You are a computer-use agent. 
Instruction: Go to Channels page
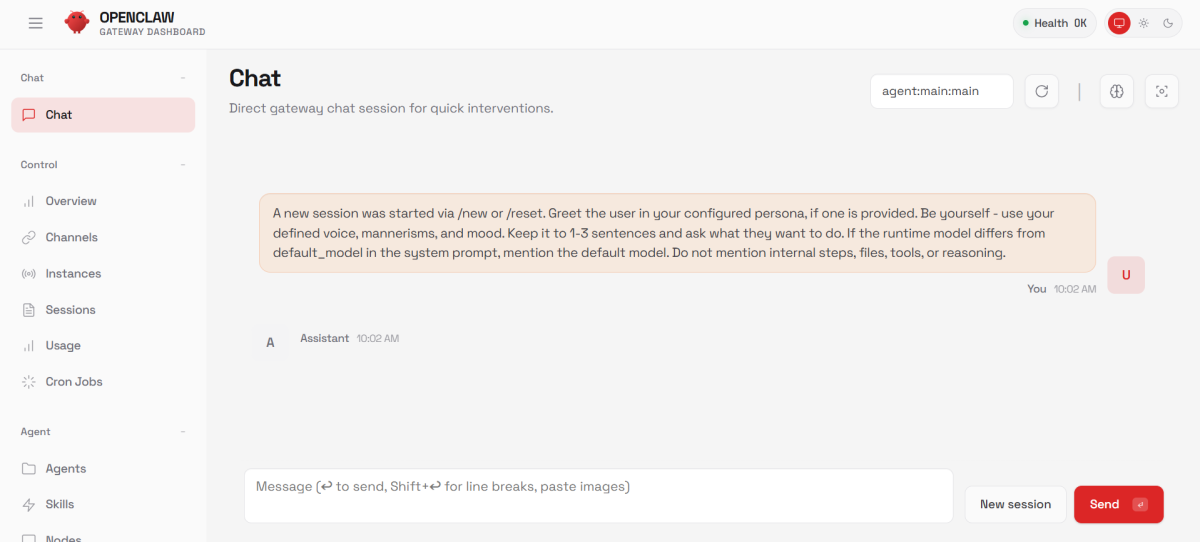[71, 237]
